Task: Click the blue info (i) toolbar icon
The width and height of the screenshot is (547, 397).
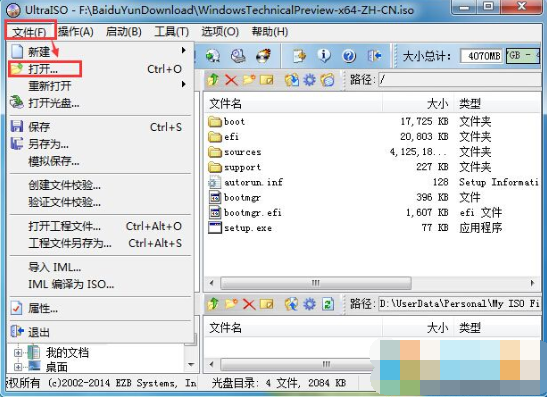Action: click(x=324, y=55)
